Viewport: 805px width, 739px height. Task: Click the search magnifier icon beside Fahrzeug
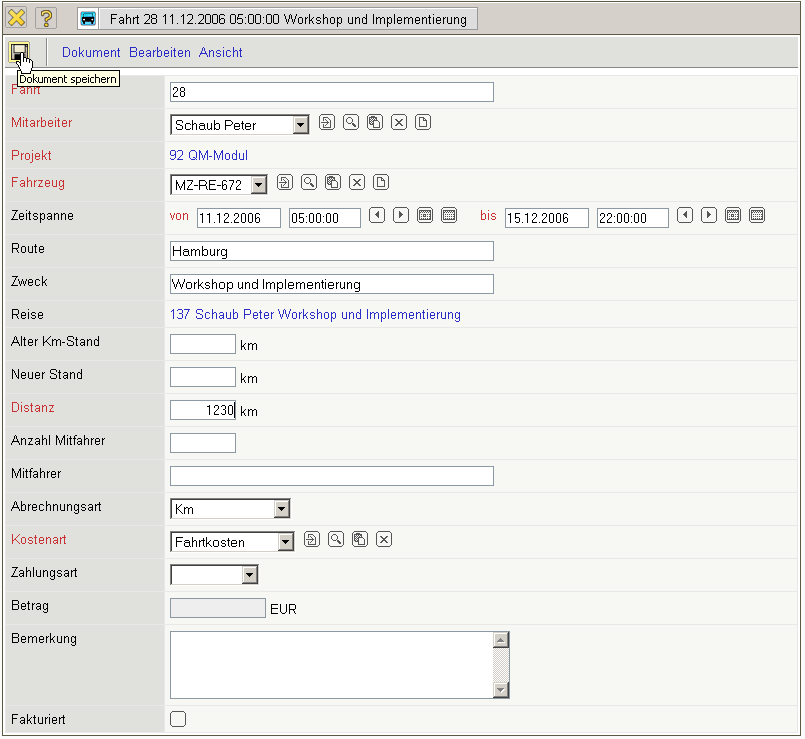point(309,183)
